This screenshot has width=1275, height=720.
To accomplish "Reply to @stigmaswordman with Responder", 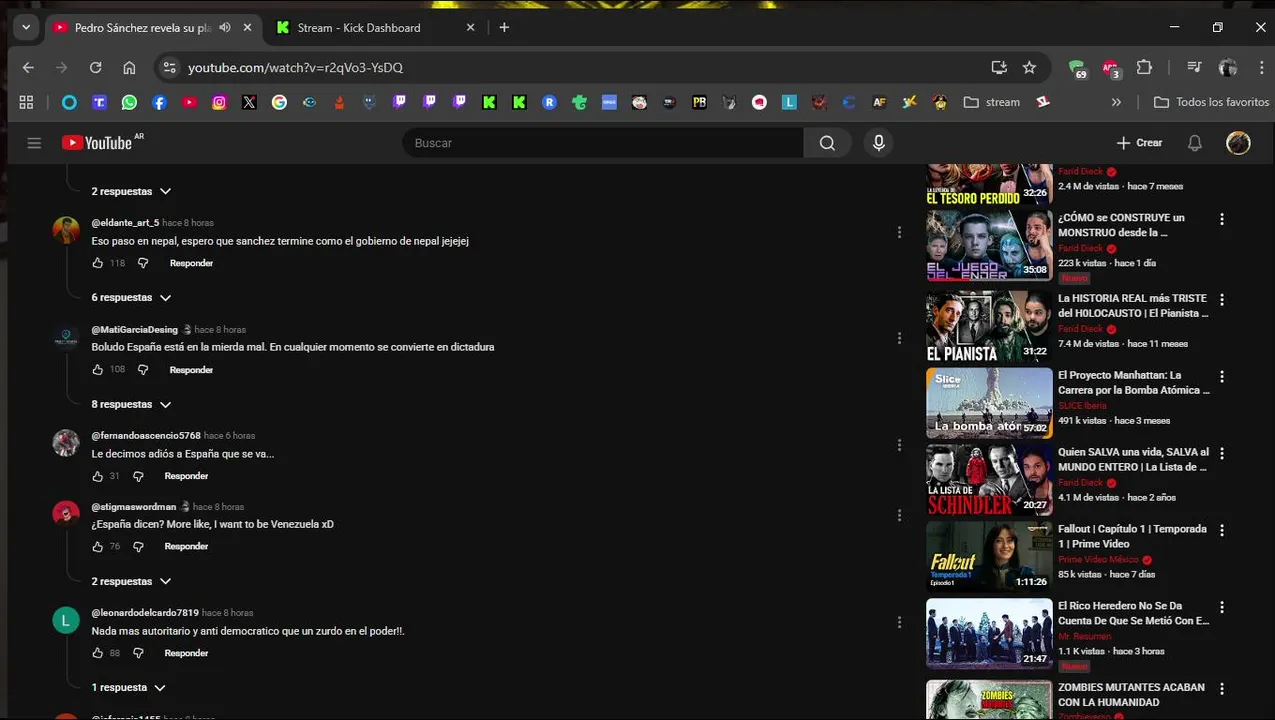I will tap(186, 547).
